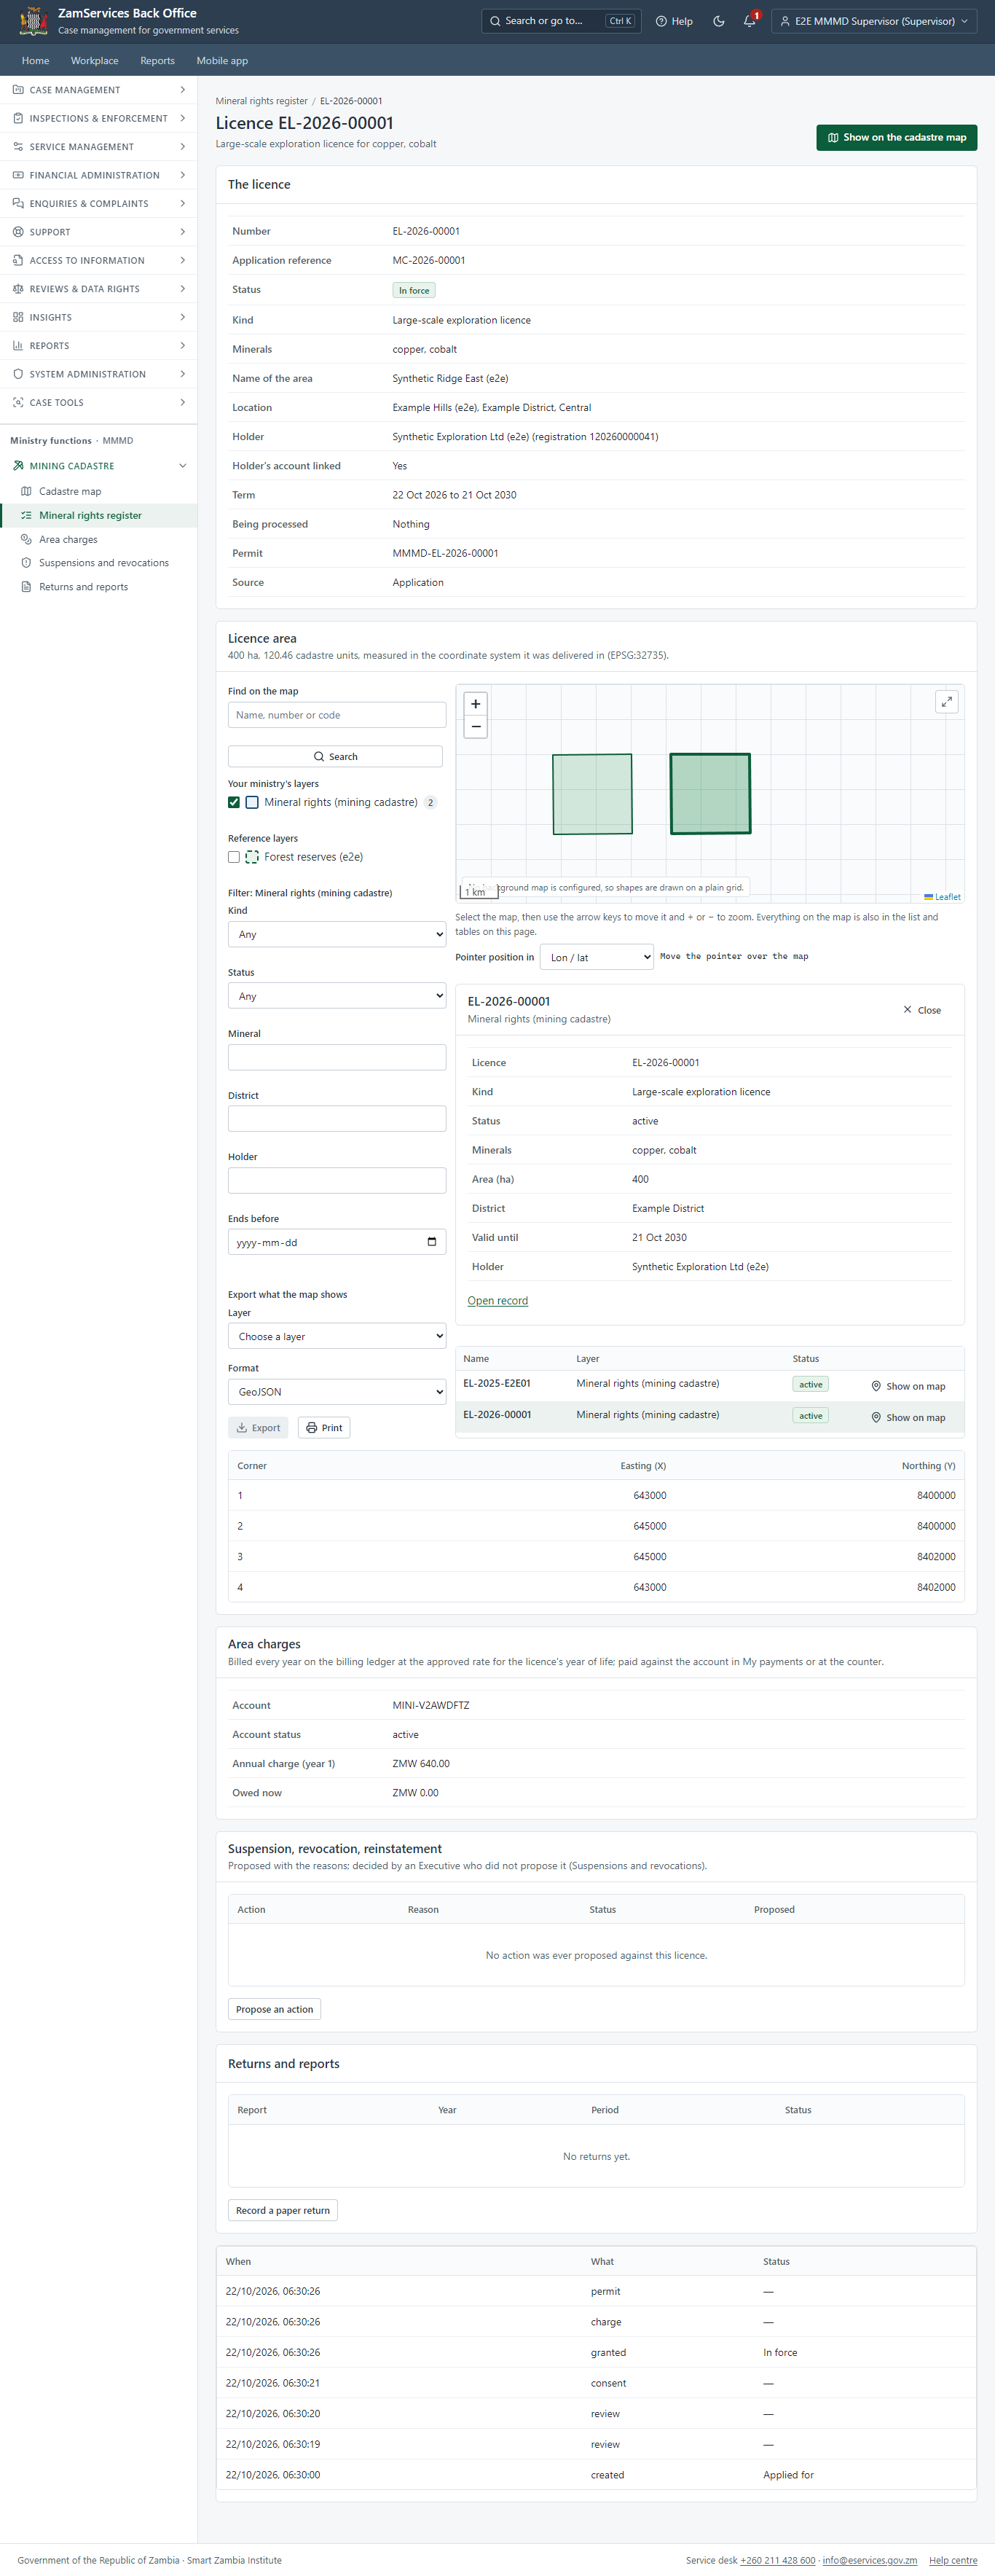The width and height of the screenshot is (995, 2576).
Task: Open the export Format dropdown
Action: click(337, 1392)
